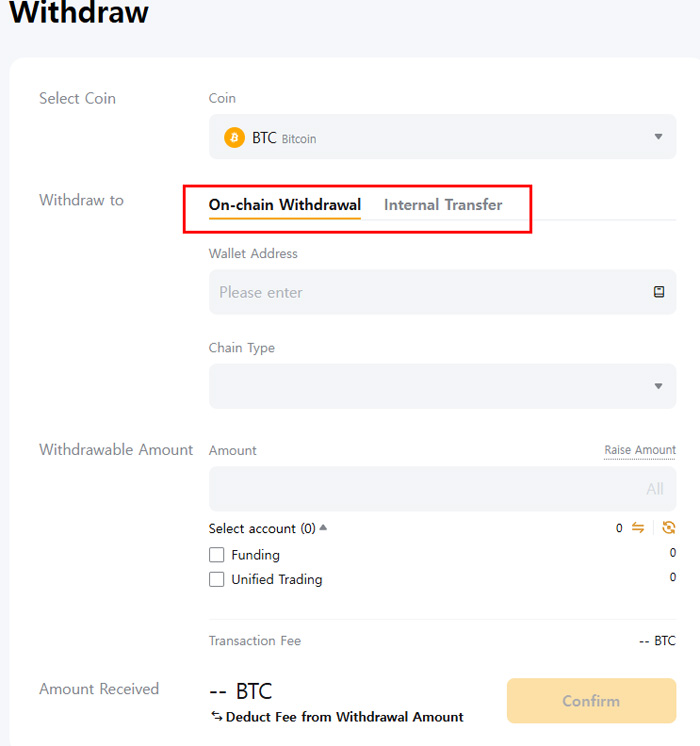The image size is (700, 746).
Task: Collapse the Select account (0) list
Action: (x=323, y=528)
